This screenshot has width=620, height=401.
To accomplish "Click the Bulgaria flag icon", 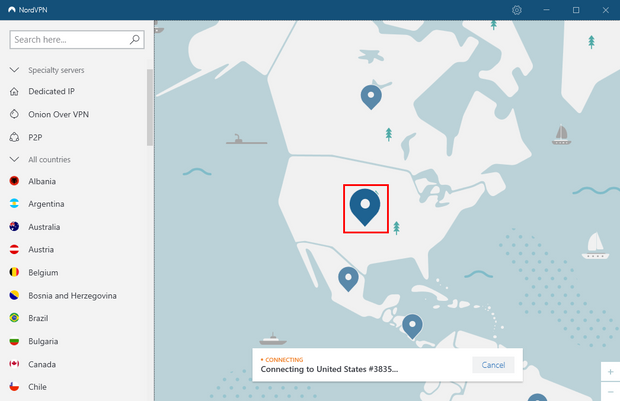I will [x=14, y=341].
